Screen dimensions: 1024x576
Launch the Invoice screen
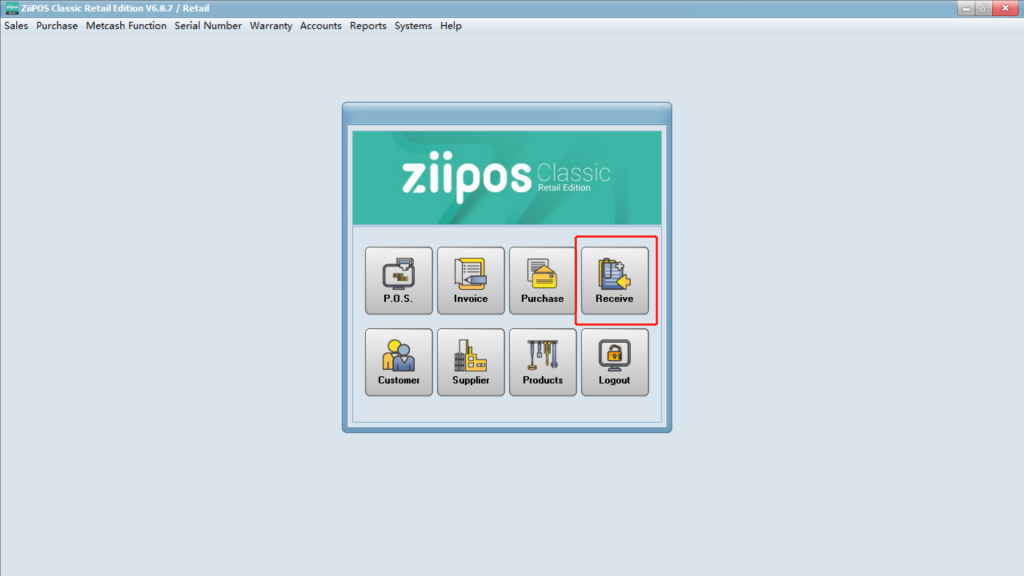click(x=470, y=280)
